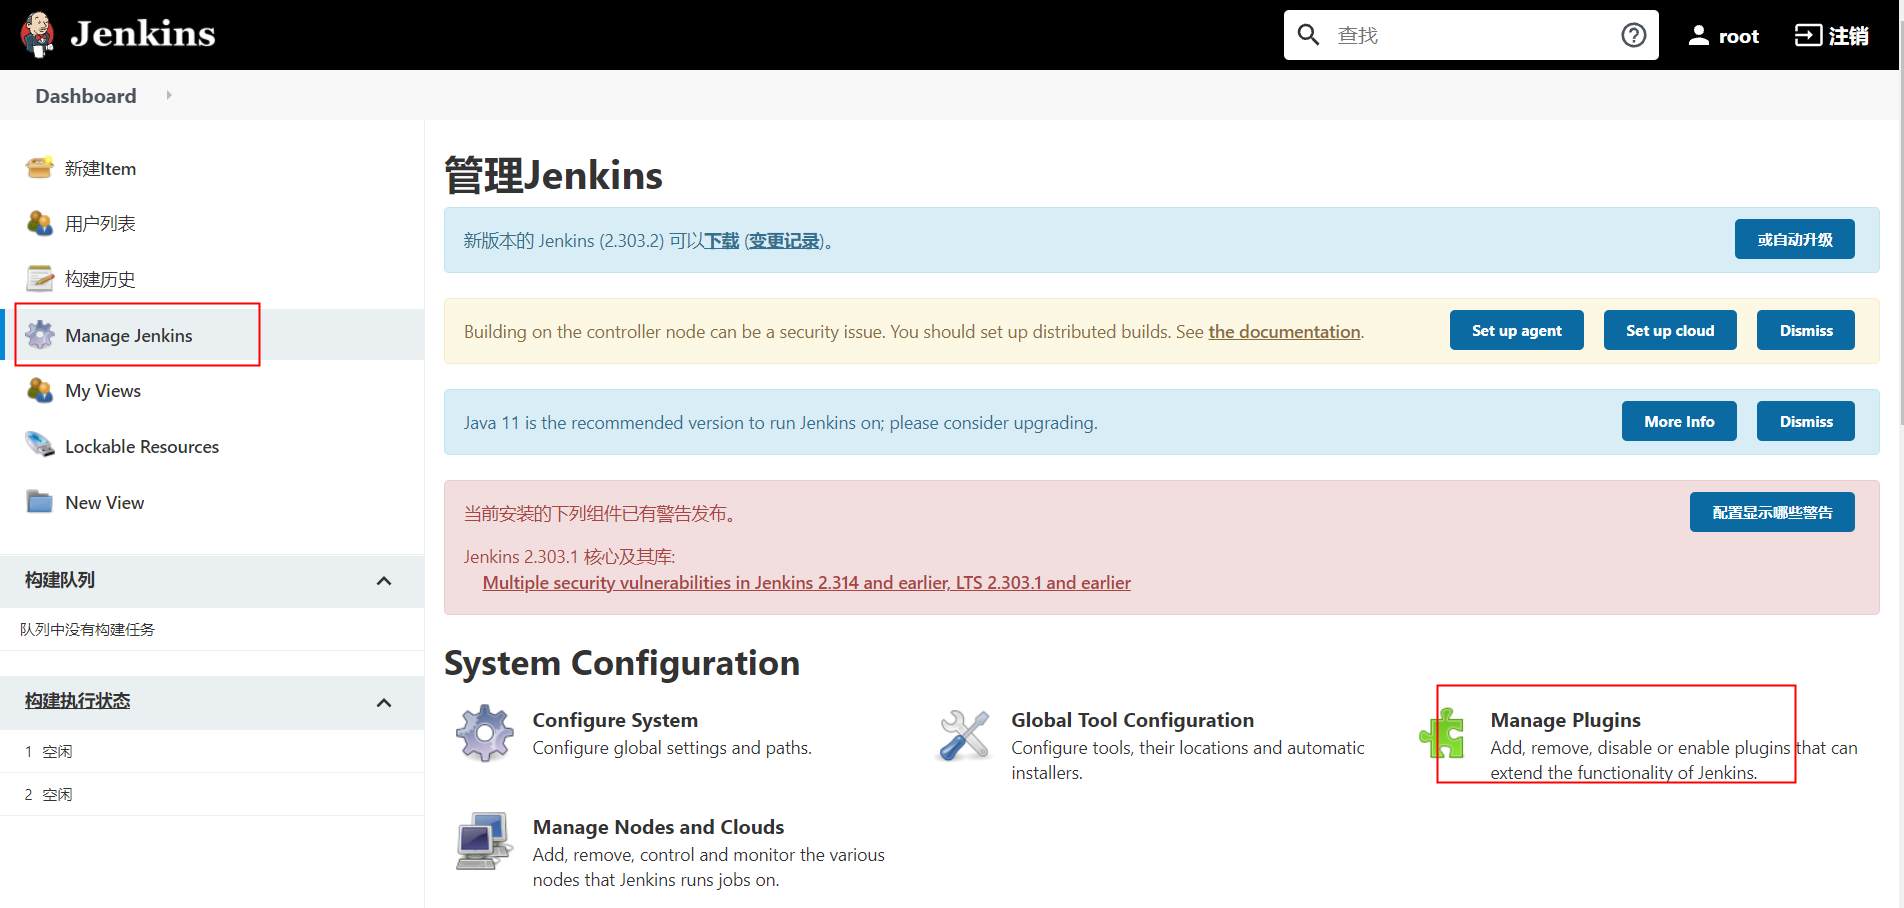The height and width of the screenshot is (908, 1904).
Task: Click the Lockable Resources drive icon
Action: 40,445
